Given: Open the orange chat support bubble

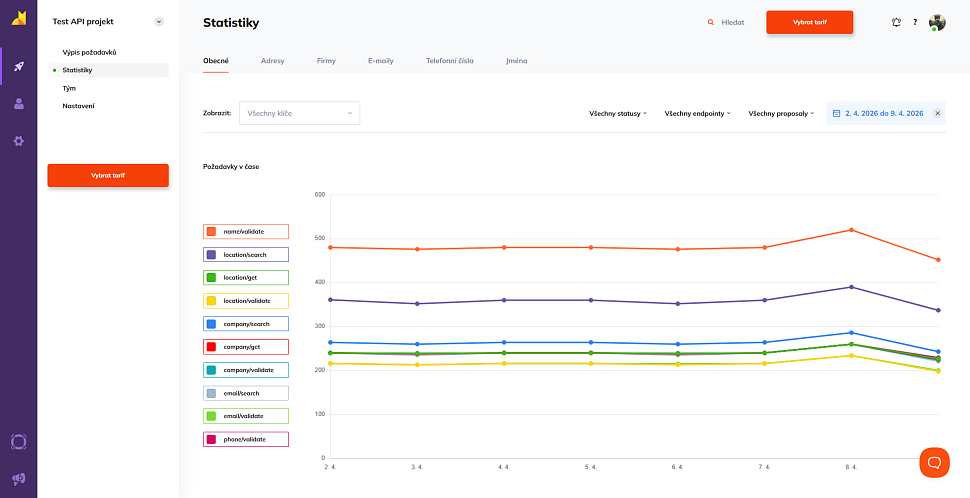Looking at the screenshot, I should point(934,462).
